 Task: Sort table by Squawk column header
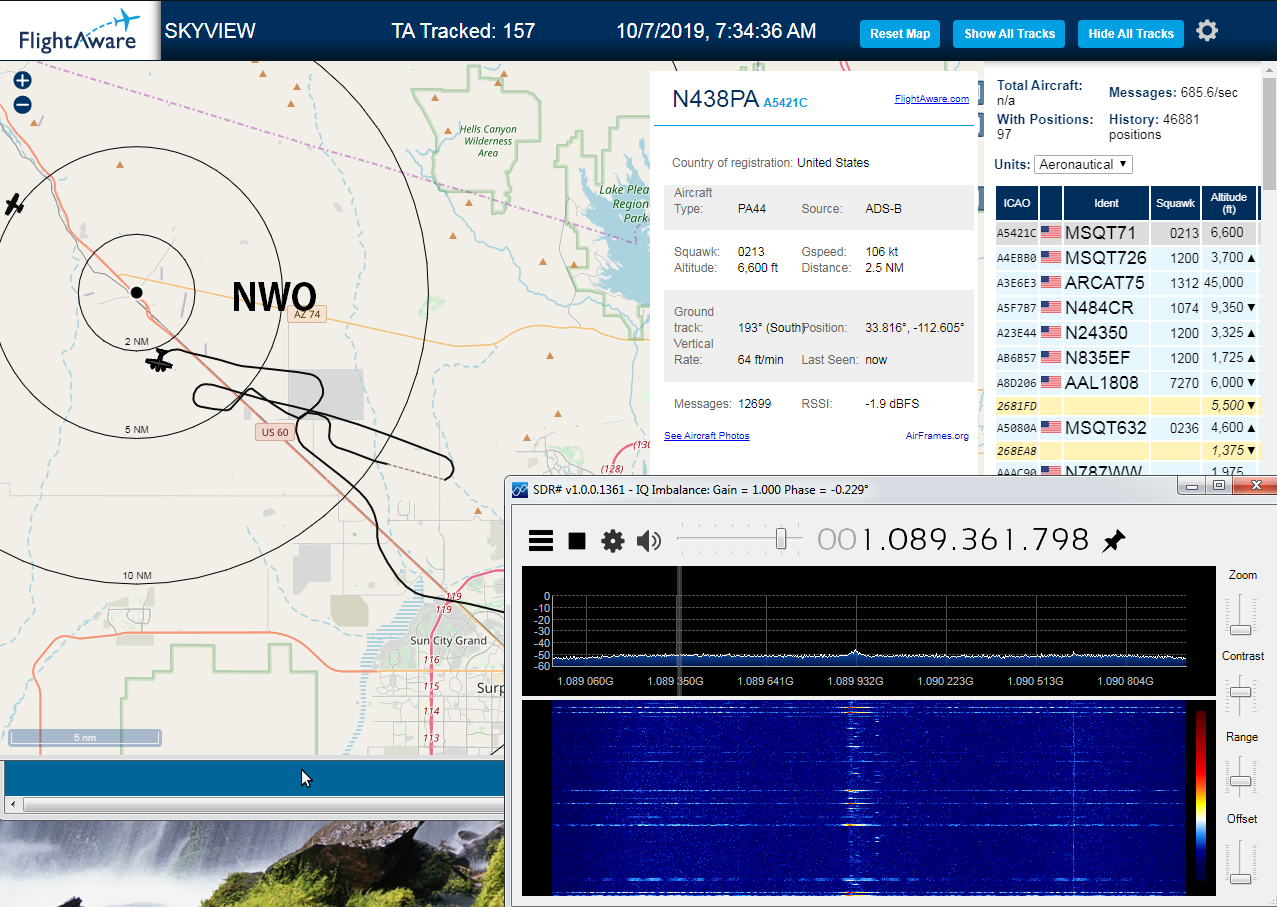click(1175, 203)
